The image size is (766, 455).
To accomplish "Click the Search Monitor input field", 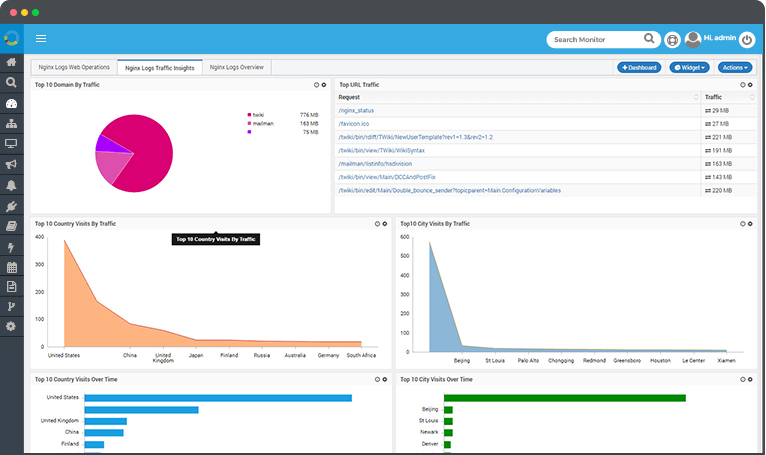I will [x=596, y=40].
